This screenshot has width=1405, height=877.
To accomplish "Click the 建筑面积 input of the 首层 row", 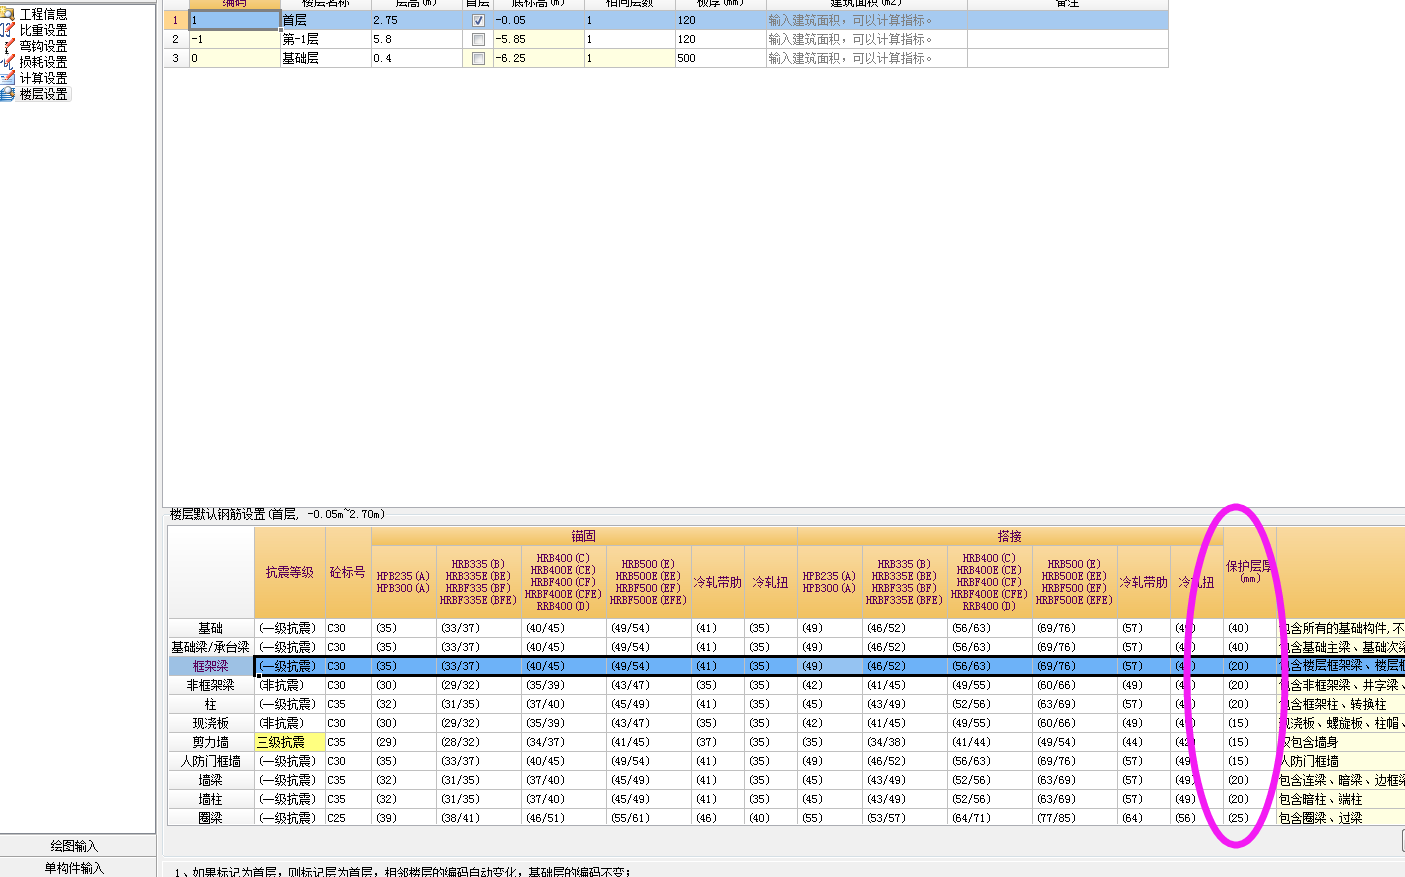I will 866,20.
